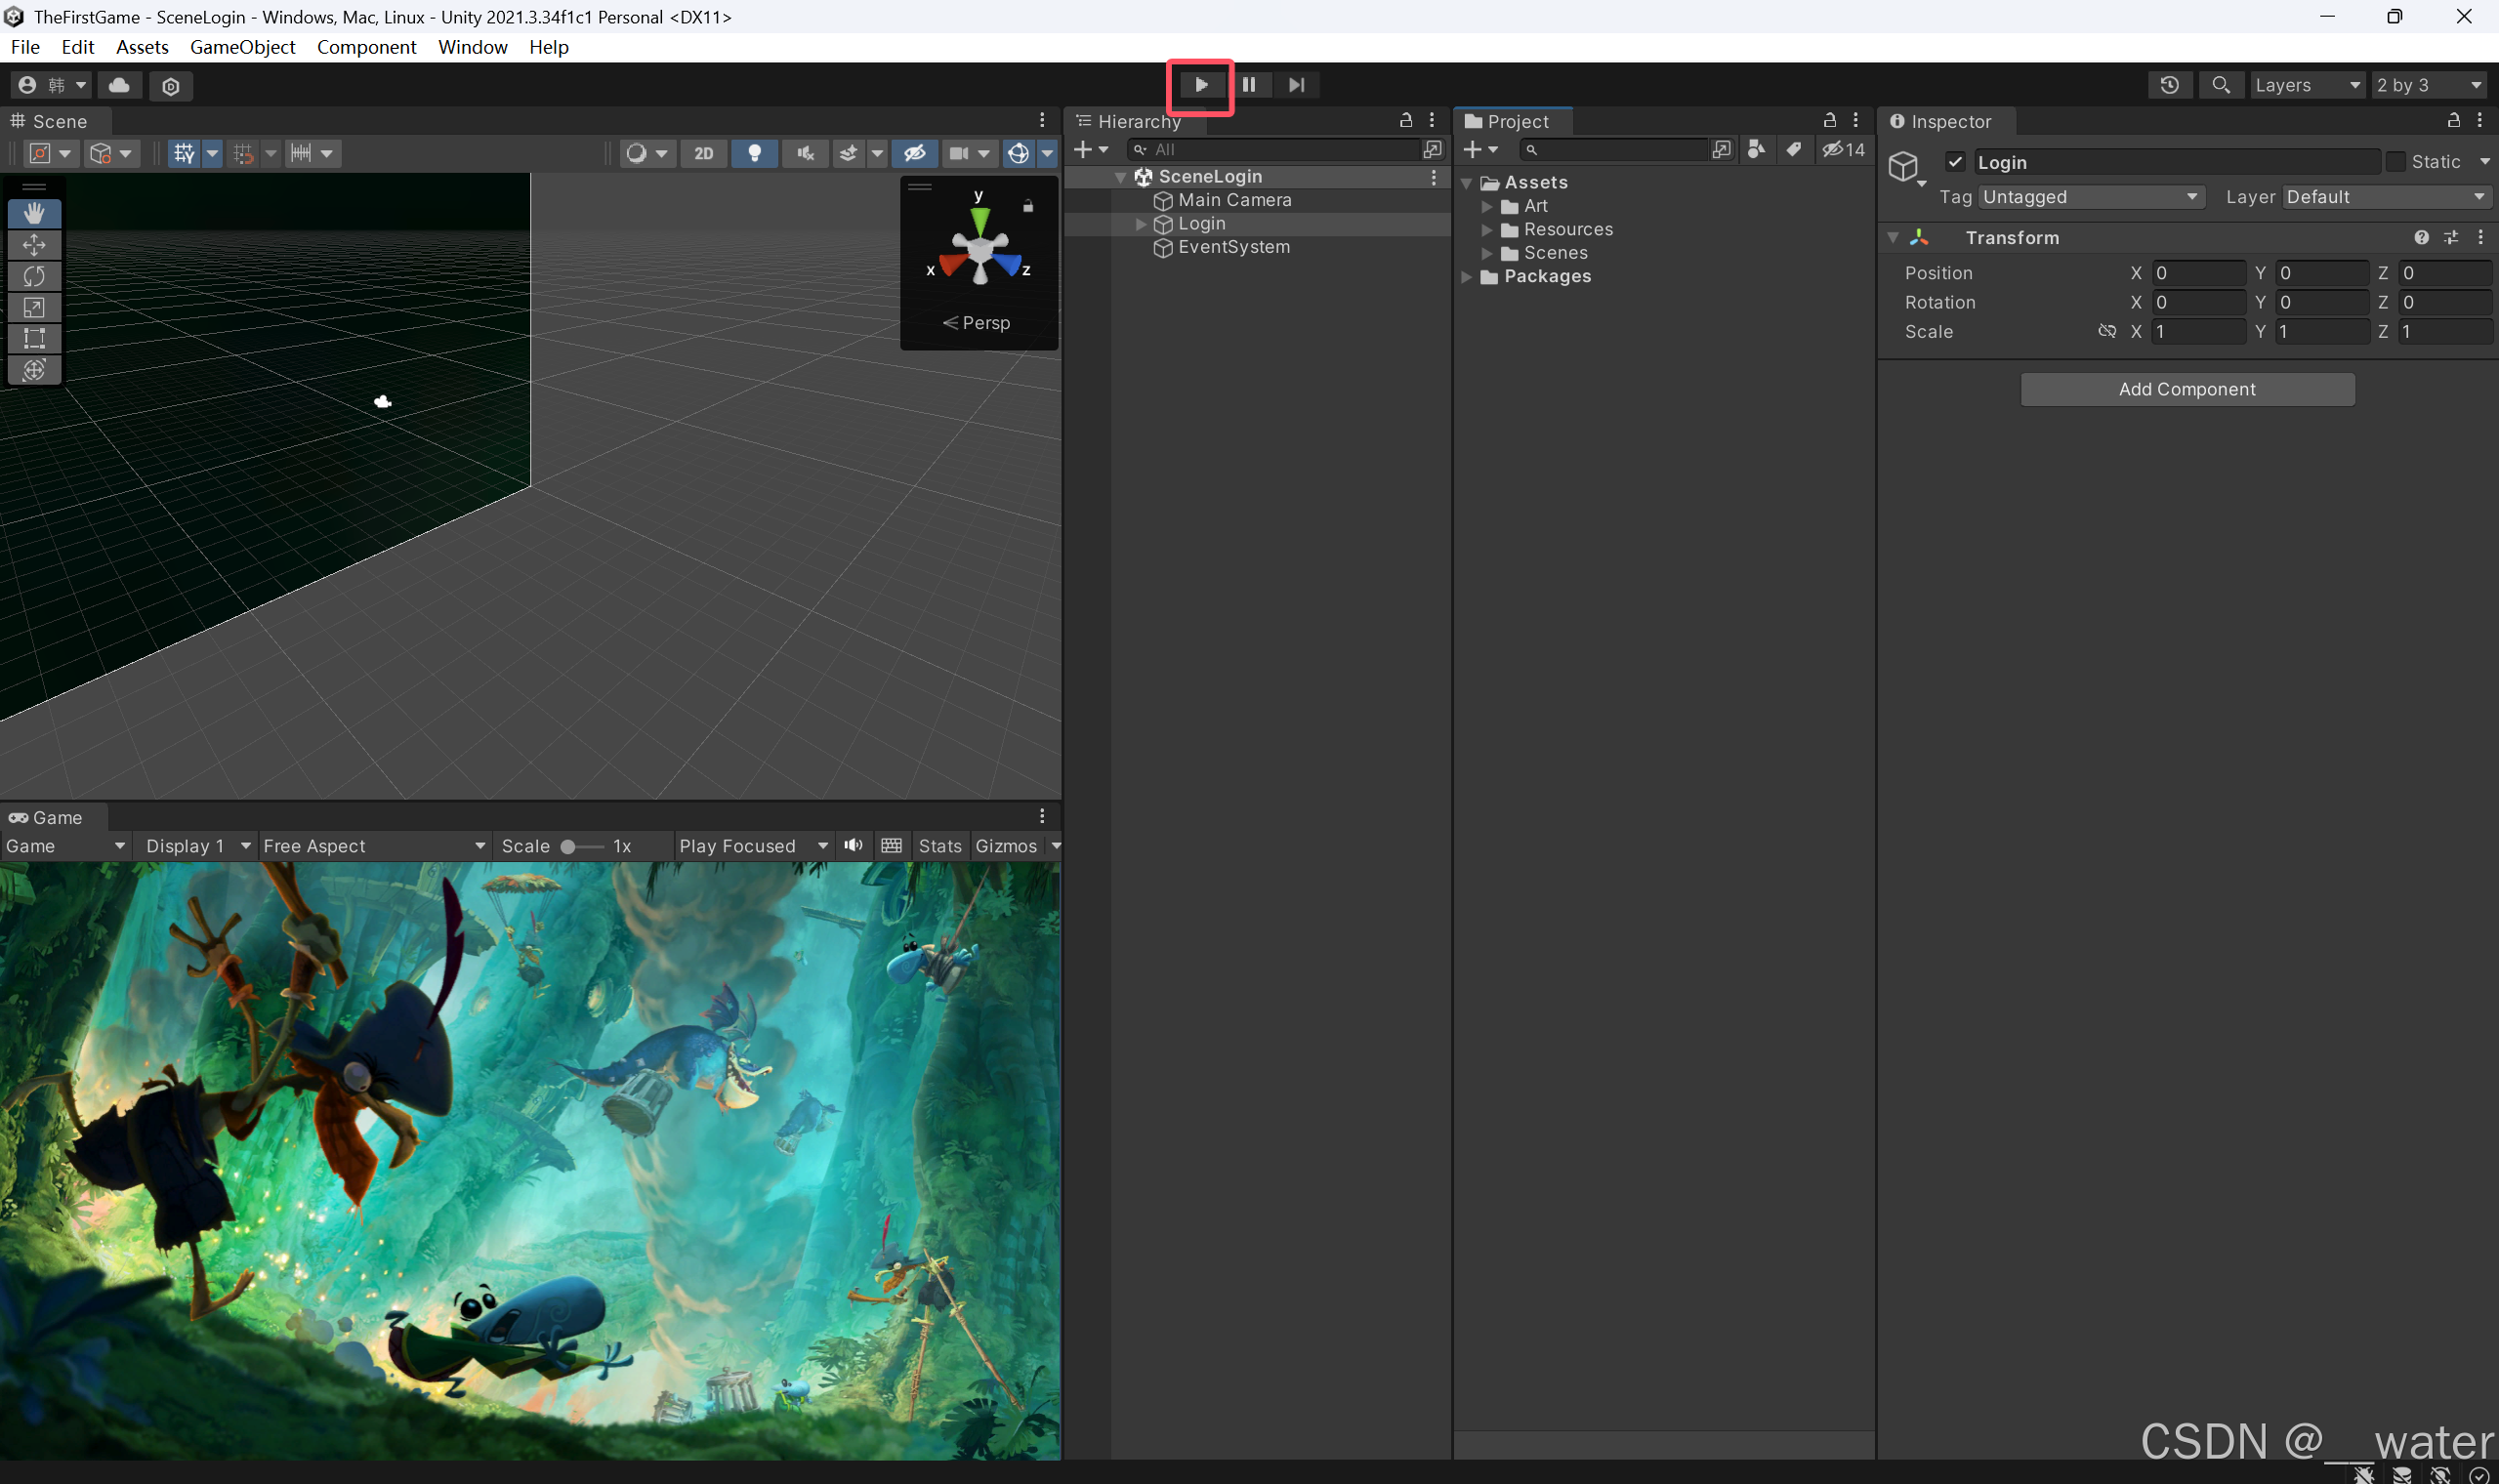The width and height of the screenshot is (2499, 1484).
Task: Open the Tag Untagged dropdown
Action: coord(2090,197)
